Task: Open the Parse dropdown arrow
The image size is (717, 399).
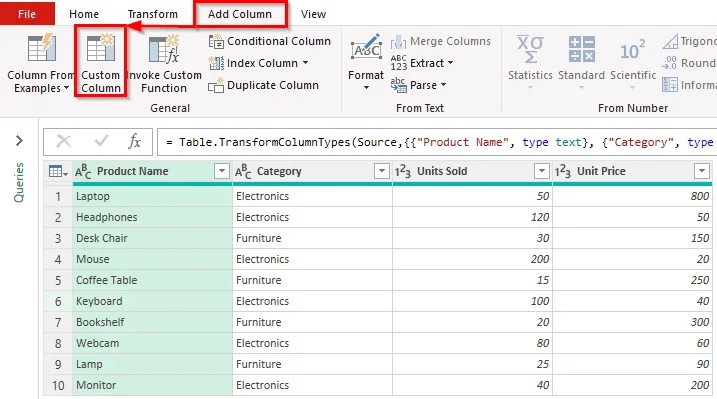Action: point(444,85)
